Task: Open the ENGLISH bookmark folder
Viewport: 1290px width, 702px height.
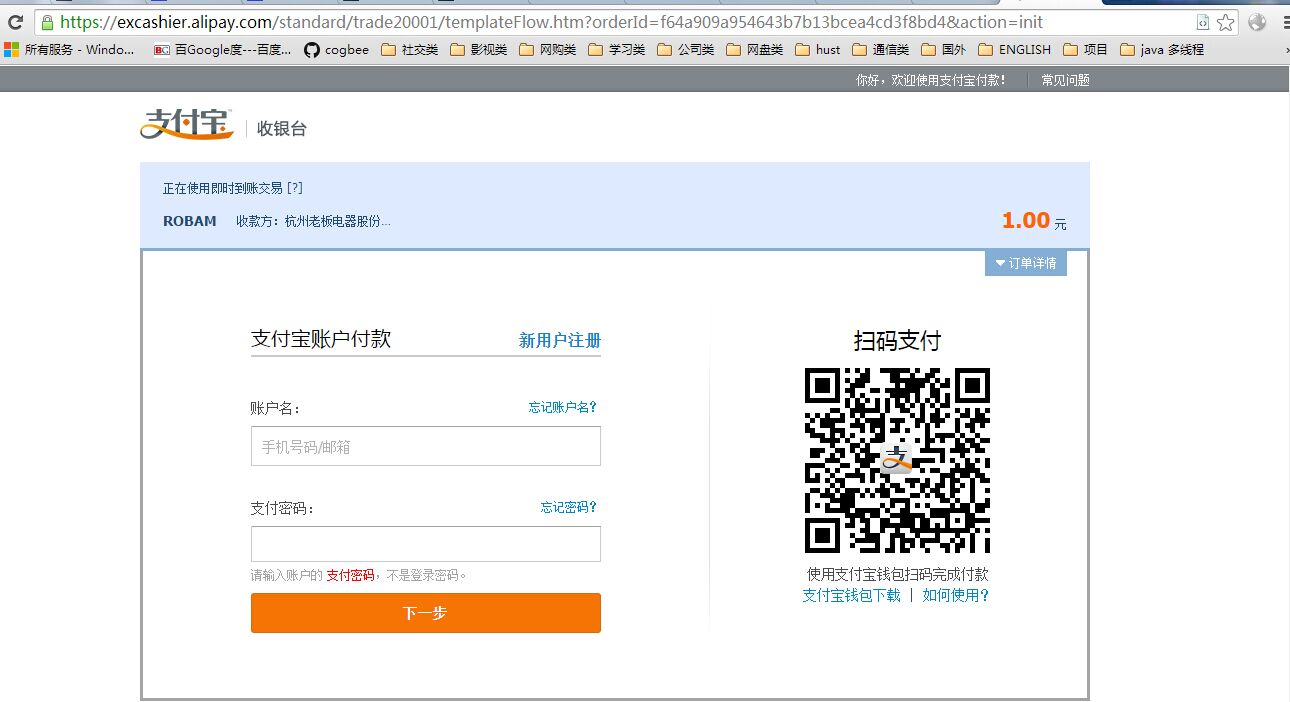Action: click(x=1014, y=49)
